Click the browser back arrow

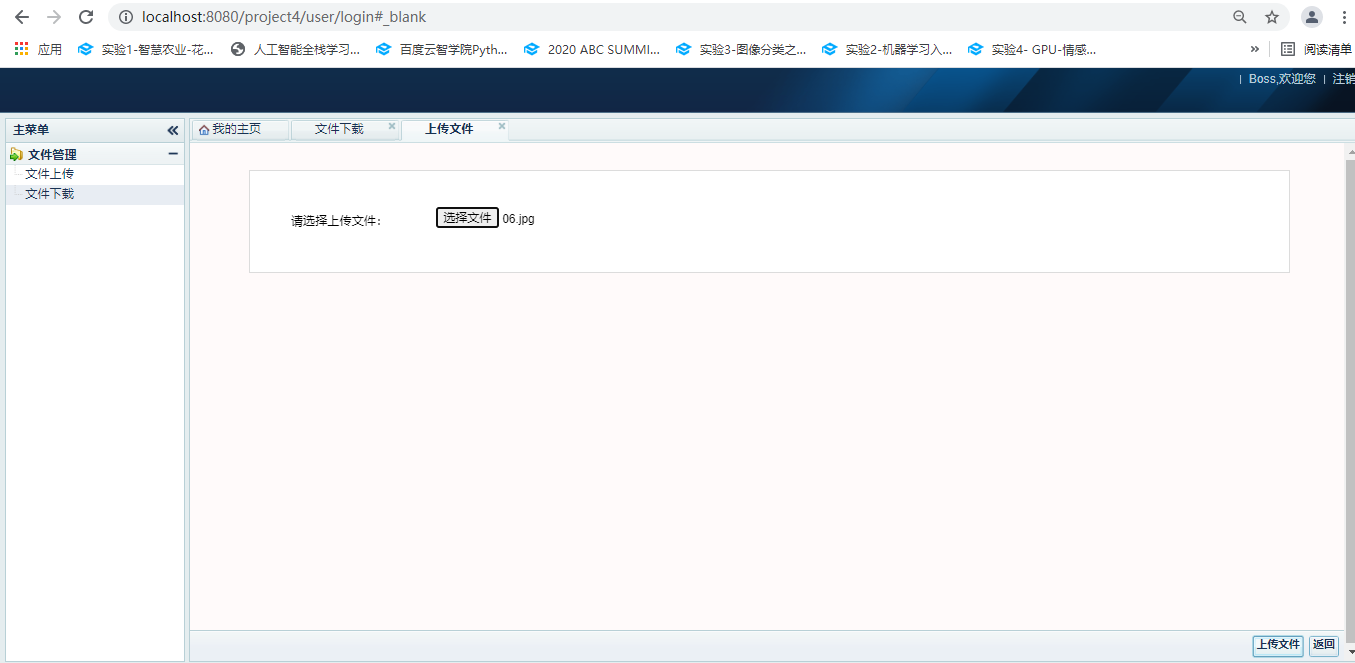22,17
